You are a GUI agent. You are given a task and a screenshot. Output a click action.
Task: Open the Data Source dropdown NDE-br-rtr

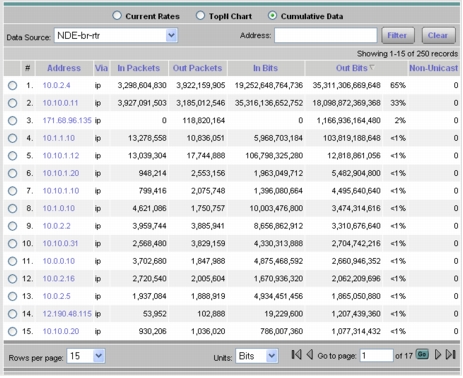[116, 35]
